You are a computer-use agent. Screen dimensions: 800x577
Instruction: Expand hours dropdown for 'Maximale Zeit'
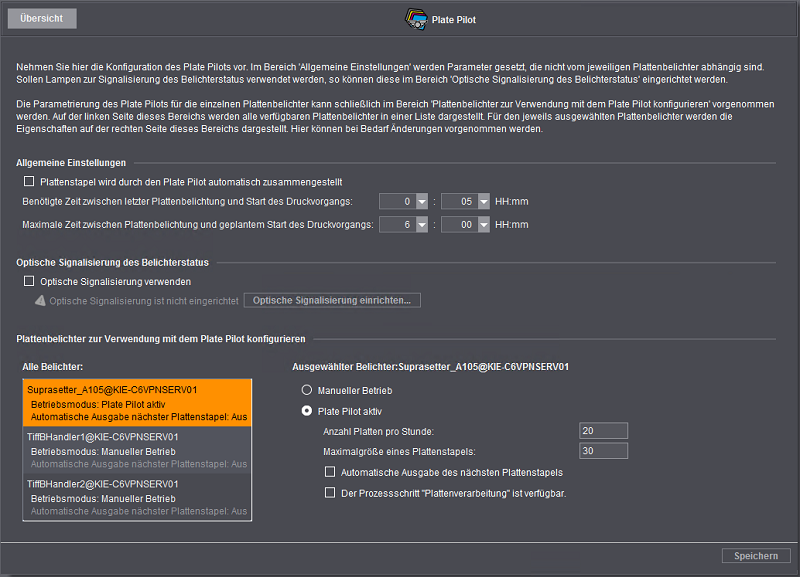click(x=422, y=225)
